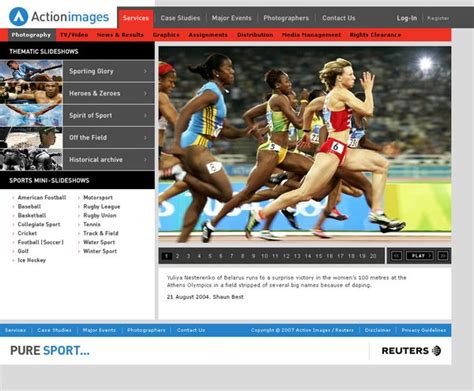Expand Historical archive slideshow arrow

[x=145, y=159]
